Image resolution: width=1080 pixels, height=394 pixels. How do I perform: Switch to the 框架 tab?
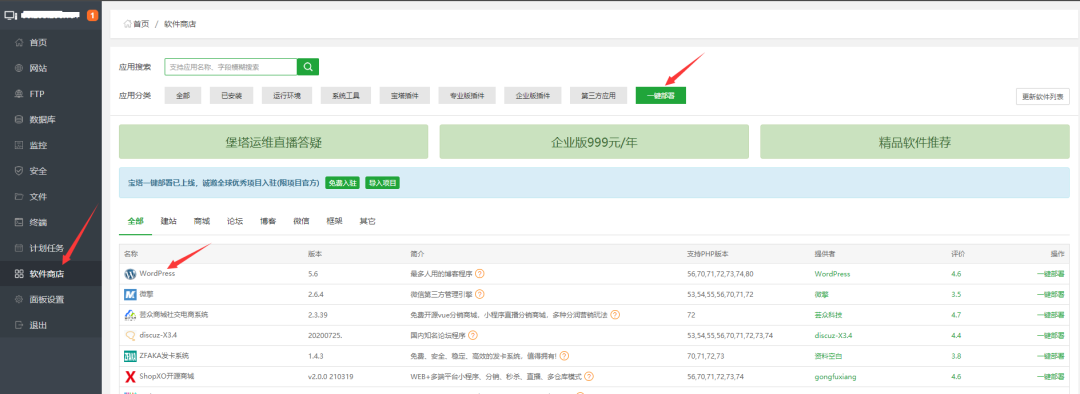(x=334, y=222)
